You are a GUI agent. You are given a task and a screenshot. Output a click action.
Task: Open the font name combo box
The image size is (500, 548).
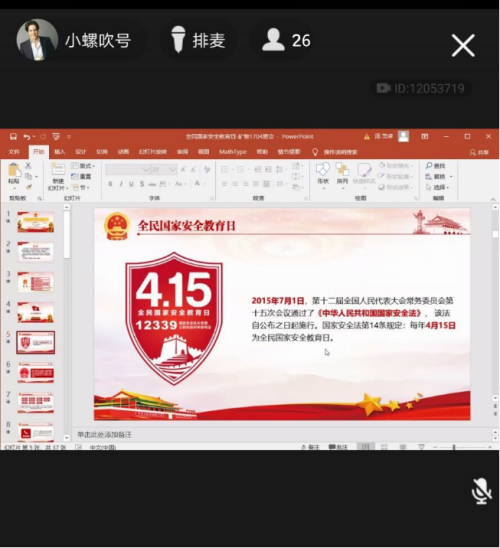(x=128, y=170)
